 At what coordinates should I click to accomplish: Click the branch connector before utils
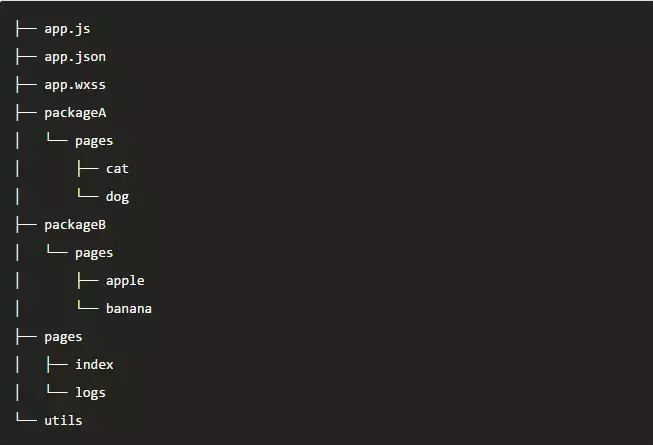(x=27, y=417)
